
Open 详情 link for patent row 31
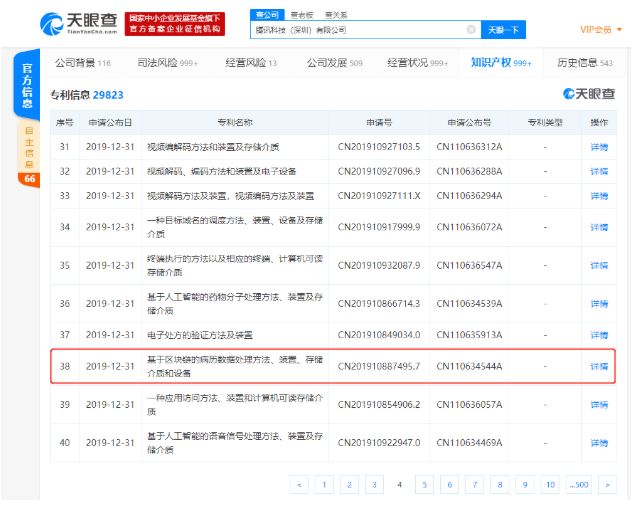(x=599, y=147)
